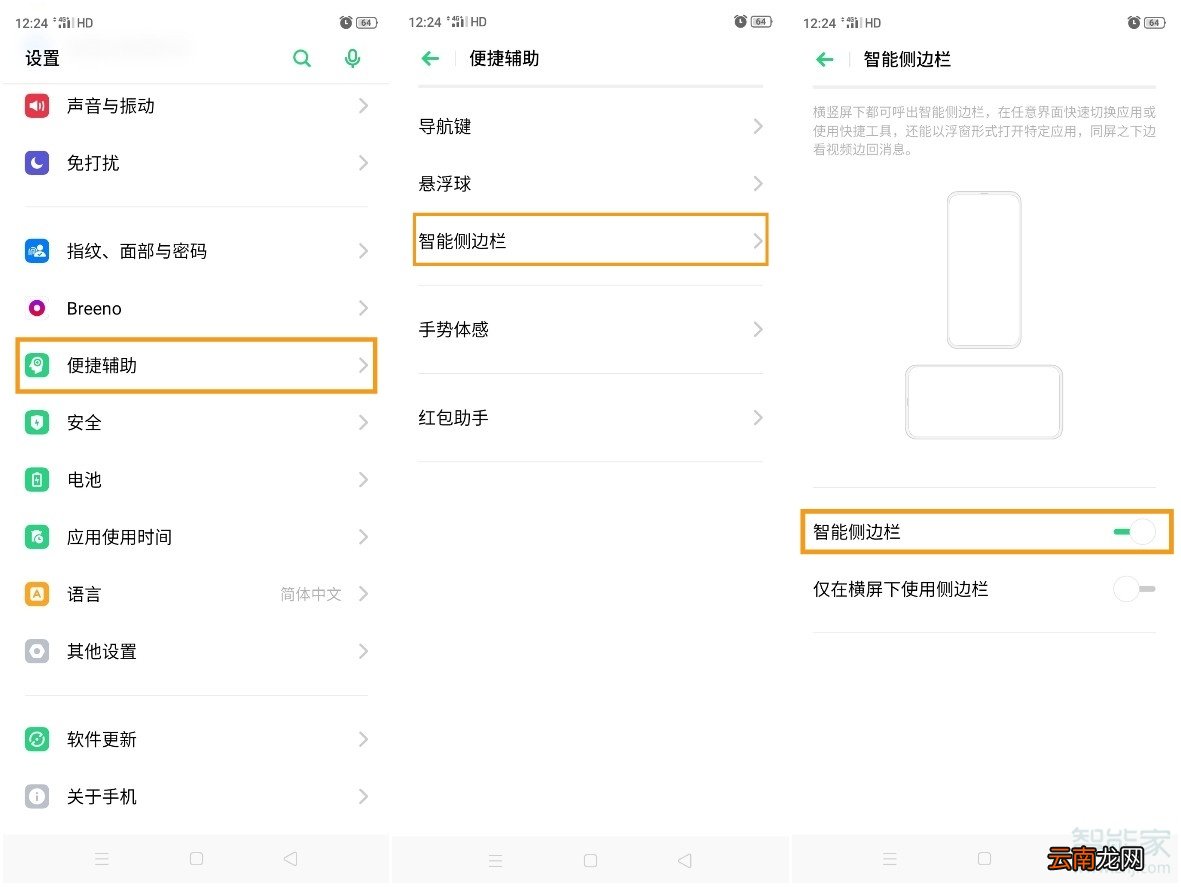The width and height of the screenshot is (1181, 887).
Task: Enable 仅在横屏下使用侧边栏 switch
Action: point(1134,589)
